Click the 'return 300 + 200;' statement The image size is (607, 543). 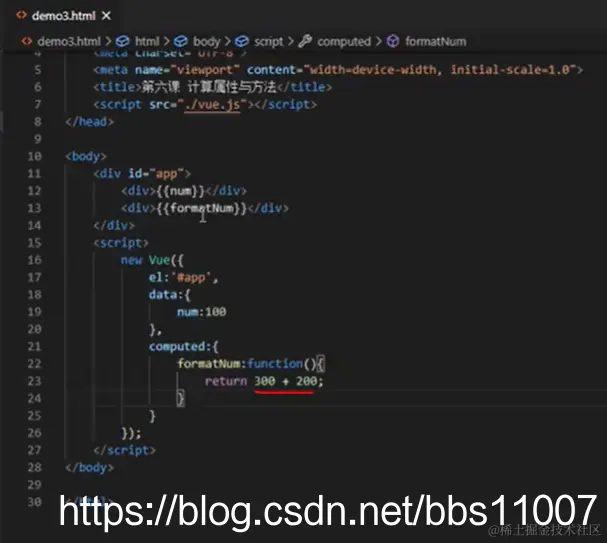coord(264,381)
